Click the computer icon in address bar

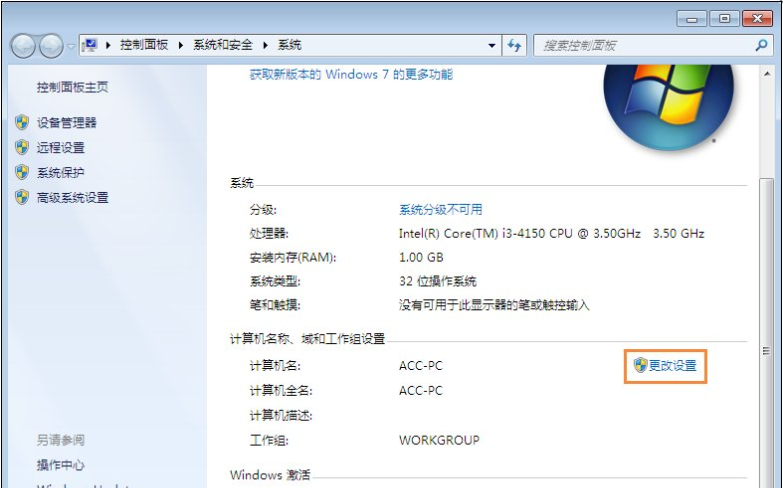point(90,45)
